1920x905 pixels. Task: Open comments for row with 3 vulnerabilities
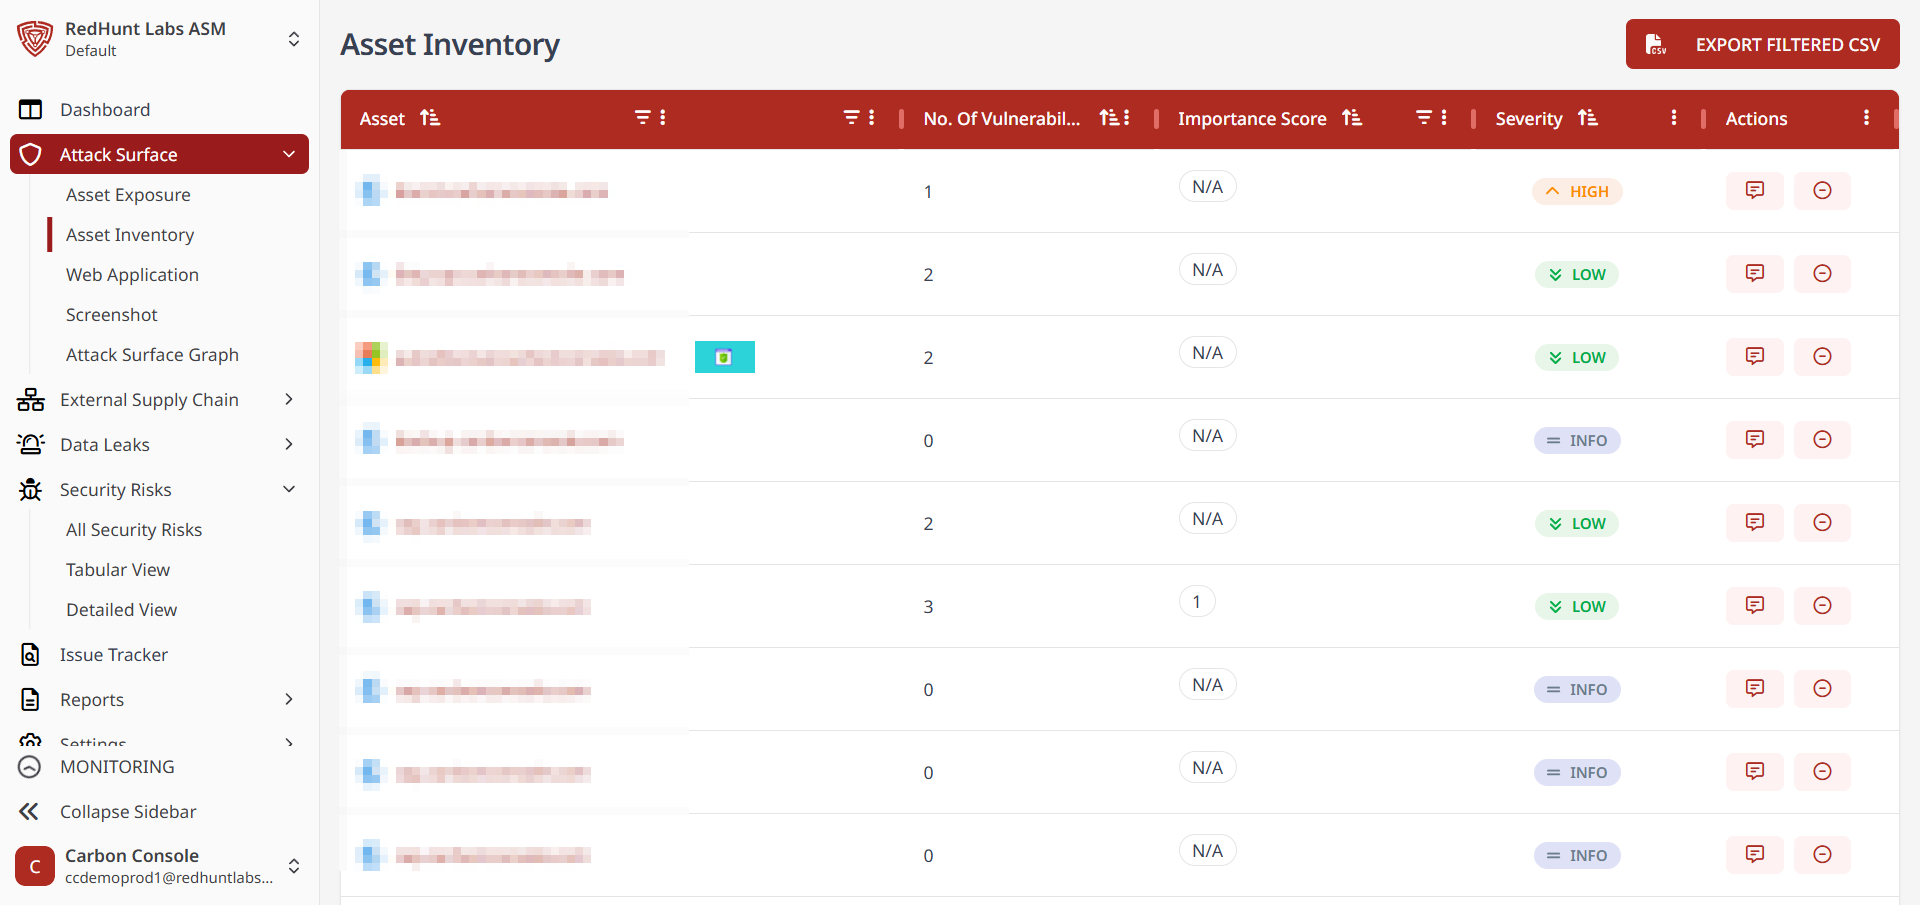pyautogui.click(x=1755, y=605)
